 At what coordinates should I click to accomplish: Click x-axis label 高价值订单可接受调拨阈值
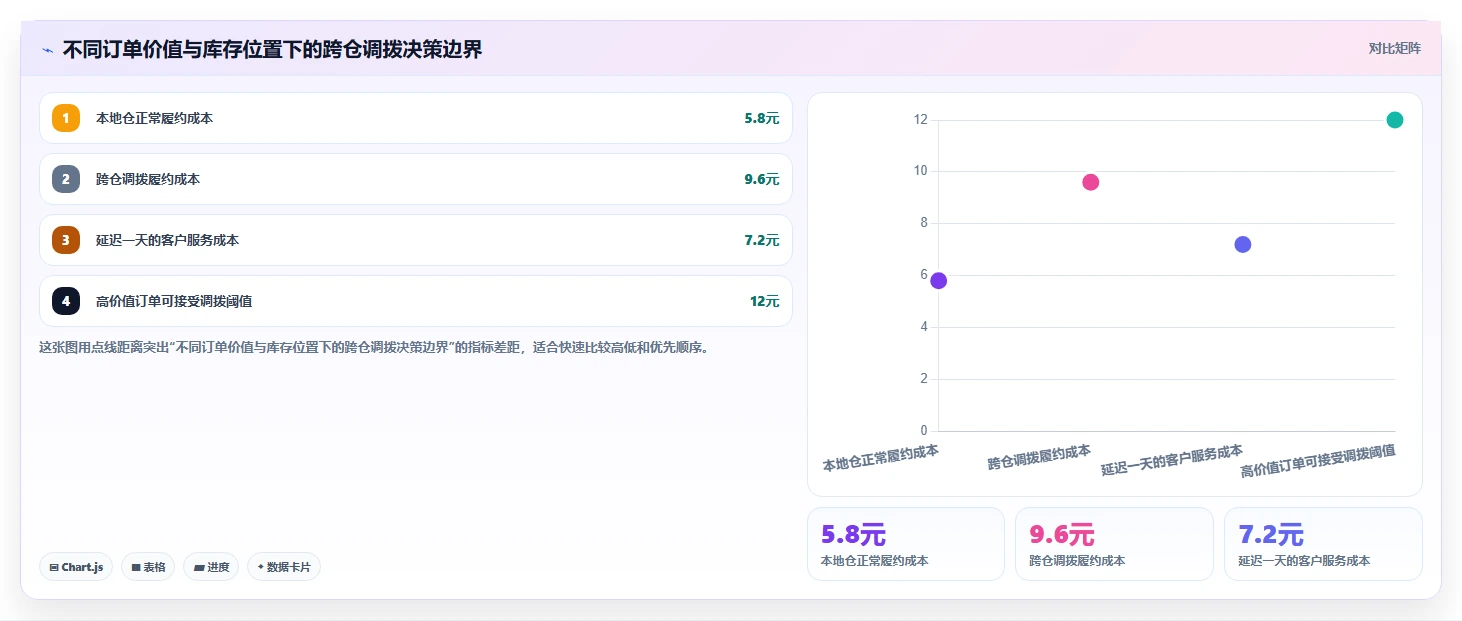pyautogui.click(x=1318, y=461)
